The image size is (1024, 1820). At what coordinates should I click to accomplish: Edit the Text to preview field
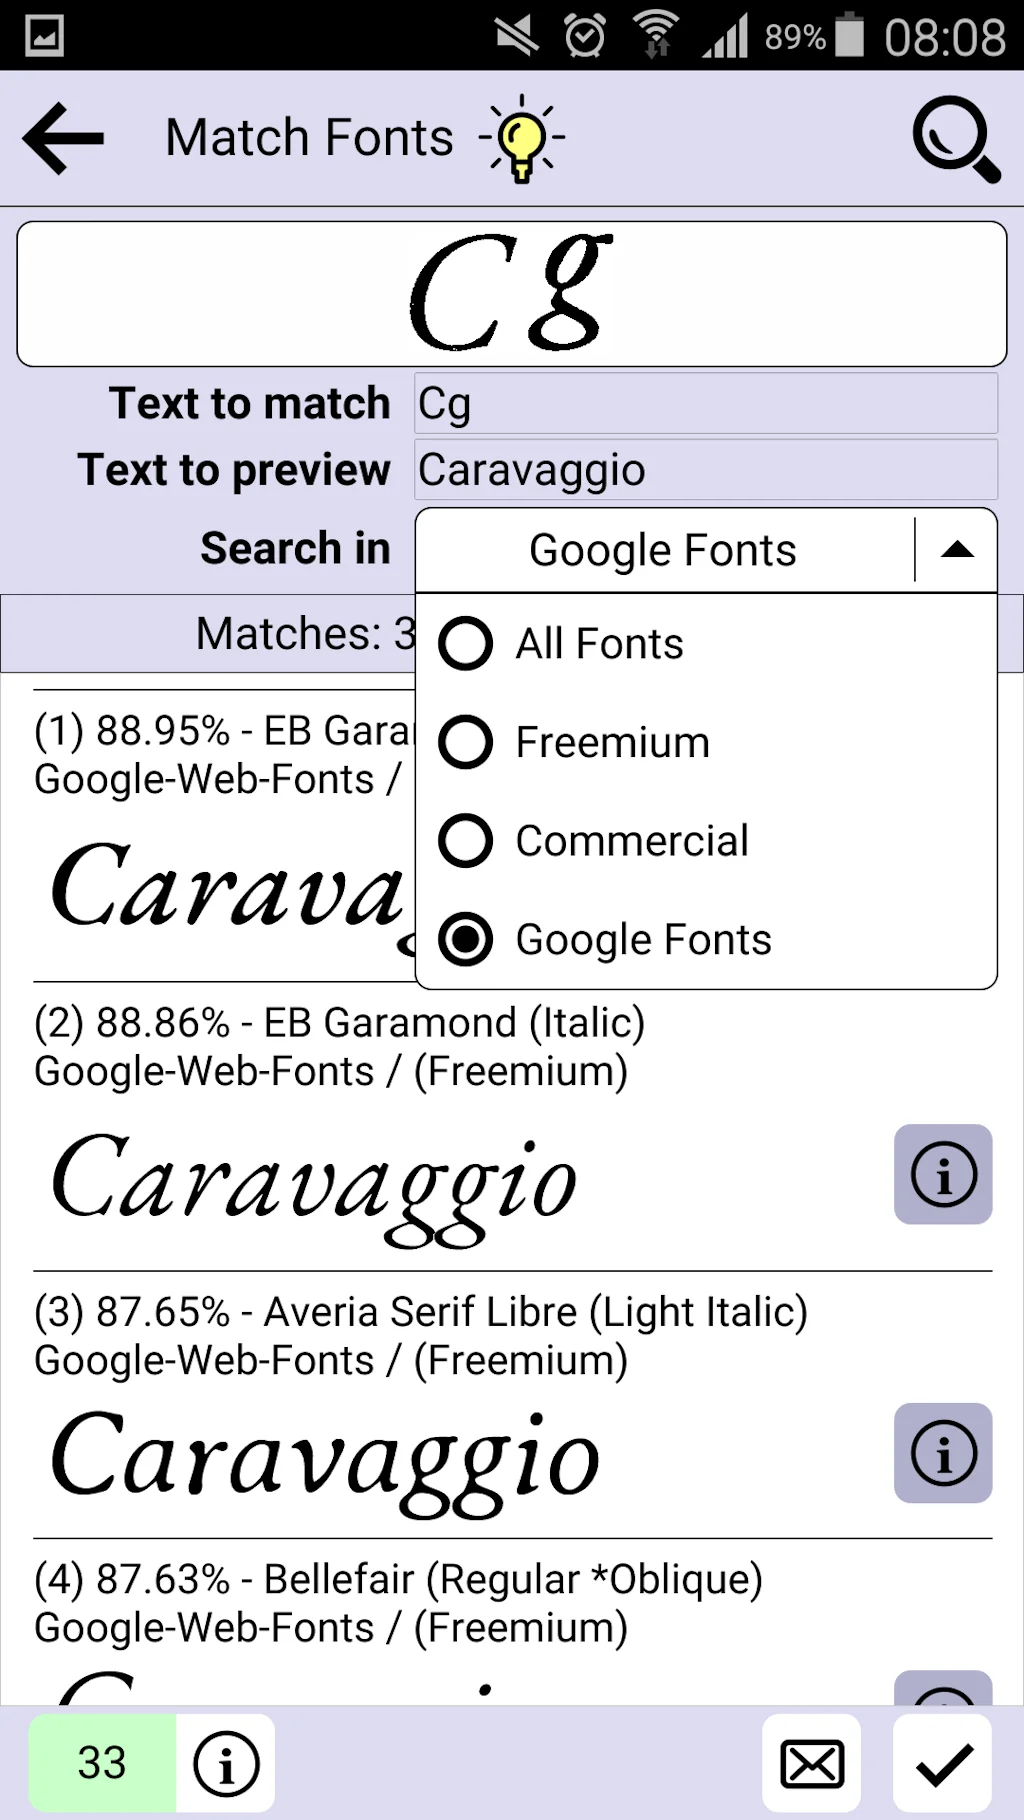pyautogui.click(x=703, y=470)
